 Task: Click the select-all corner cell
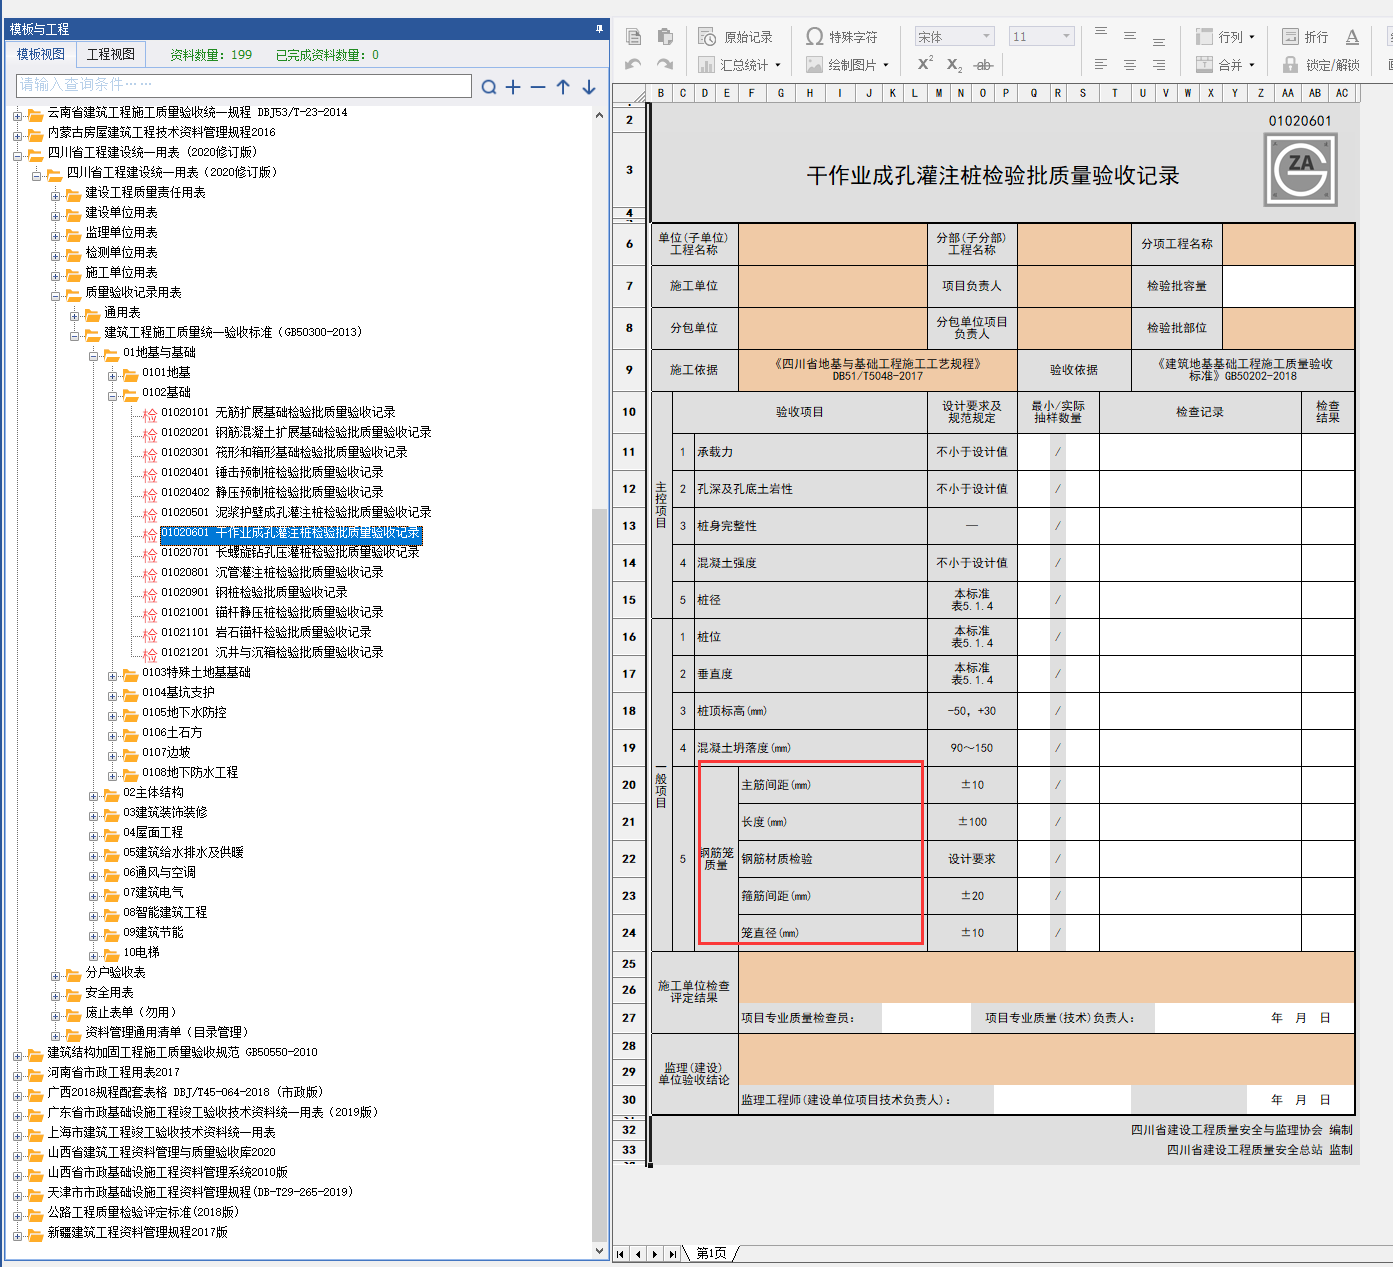point(629,94)
